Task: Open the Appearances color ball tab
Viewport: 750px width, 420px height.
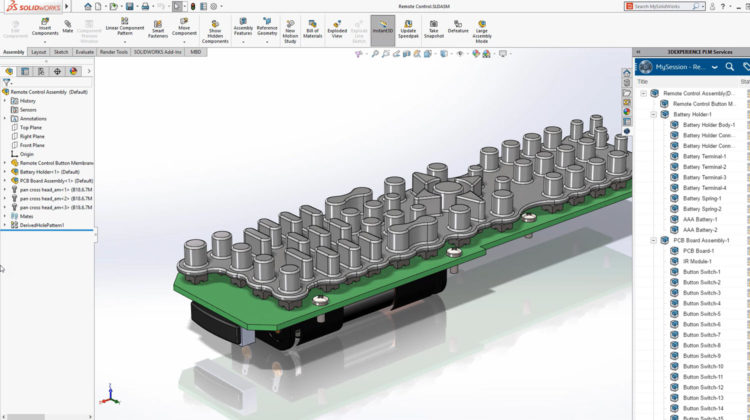Action: click(73, 71)
